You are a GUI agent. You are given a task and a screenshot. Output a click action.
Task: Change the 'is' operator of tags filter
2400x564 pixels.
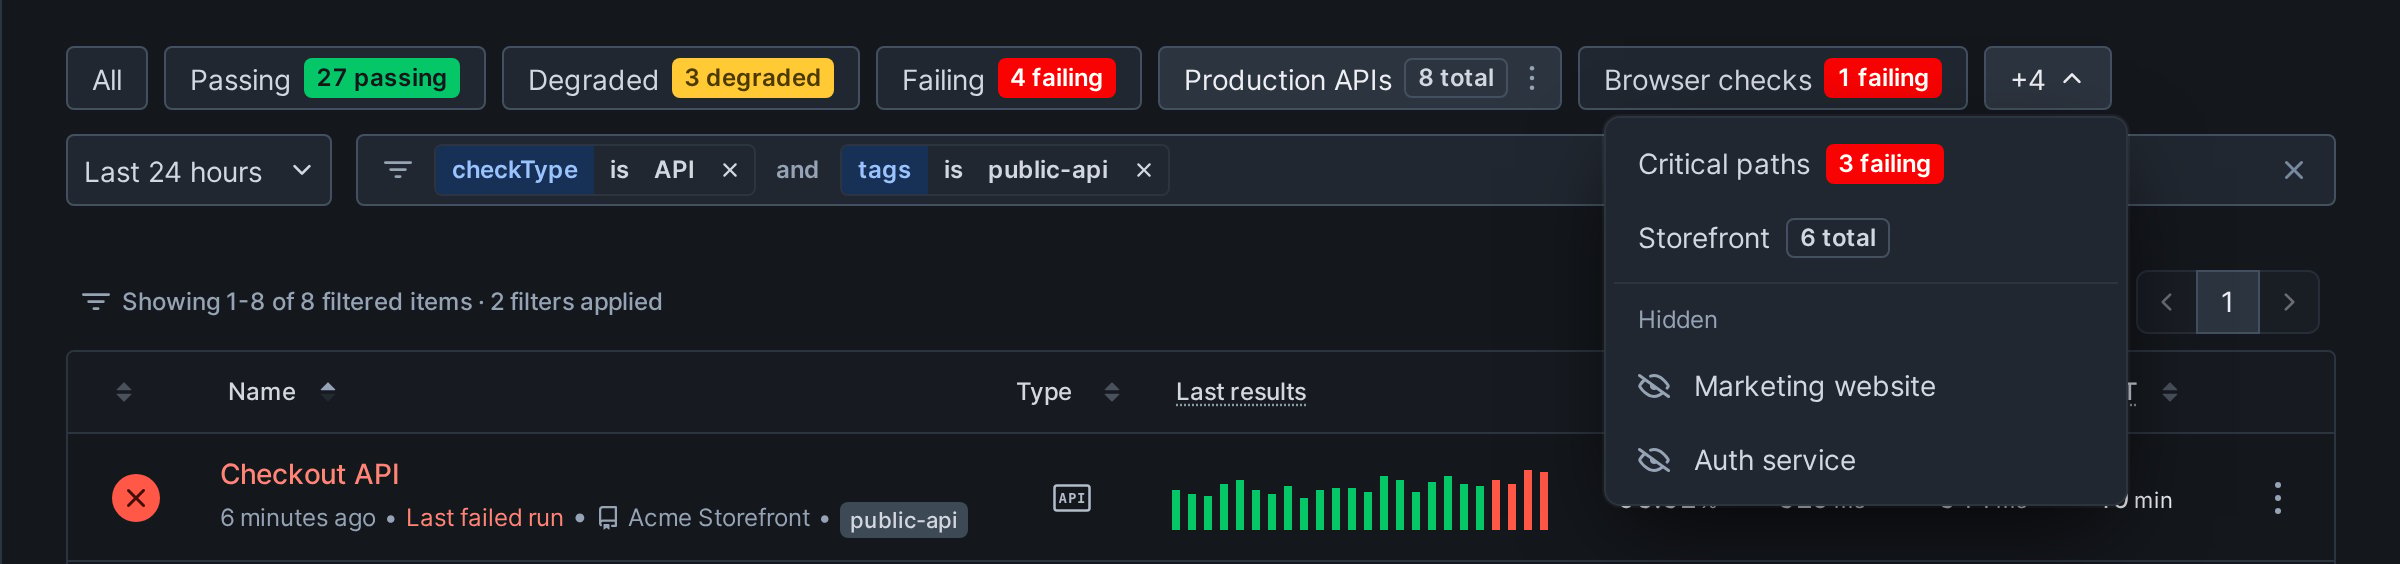click(x=953, y=170)
